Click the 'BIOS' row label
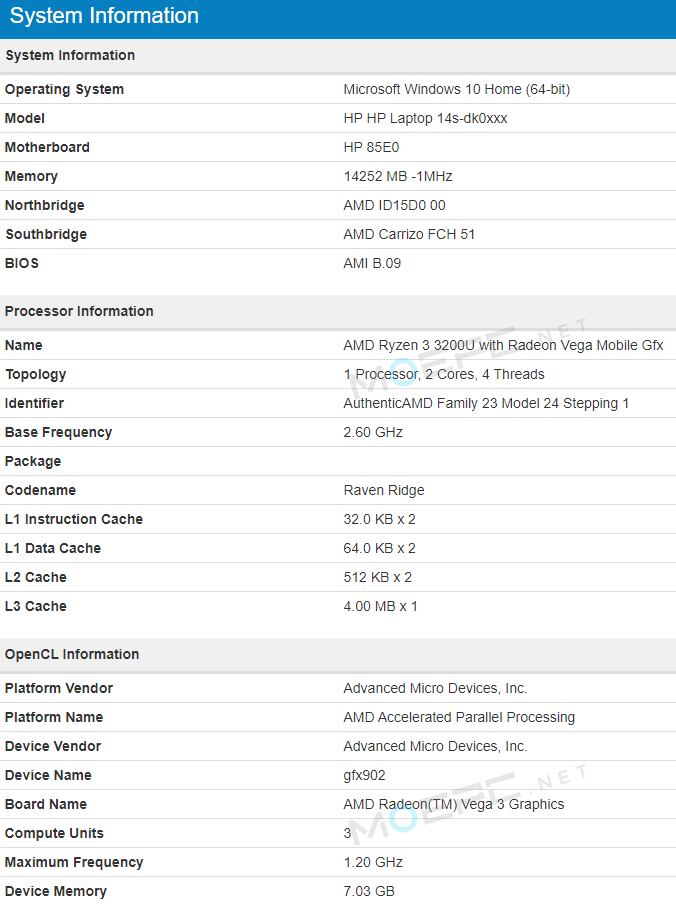The image size is (676, 912). 22,263
